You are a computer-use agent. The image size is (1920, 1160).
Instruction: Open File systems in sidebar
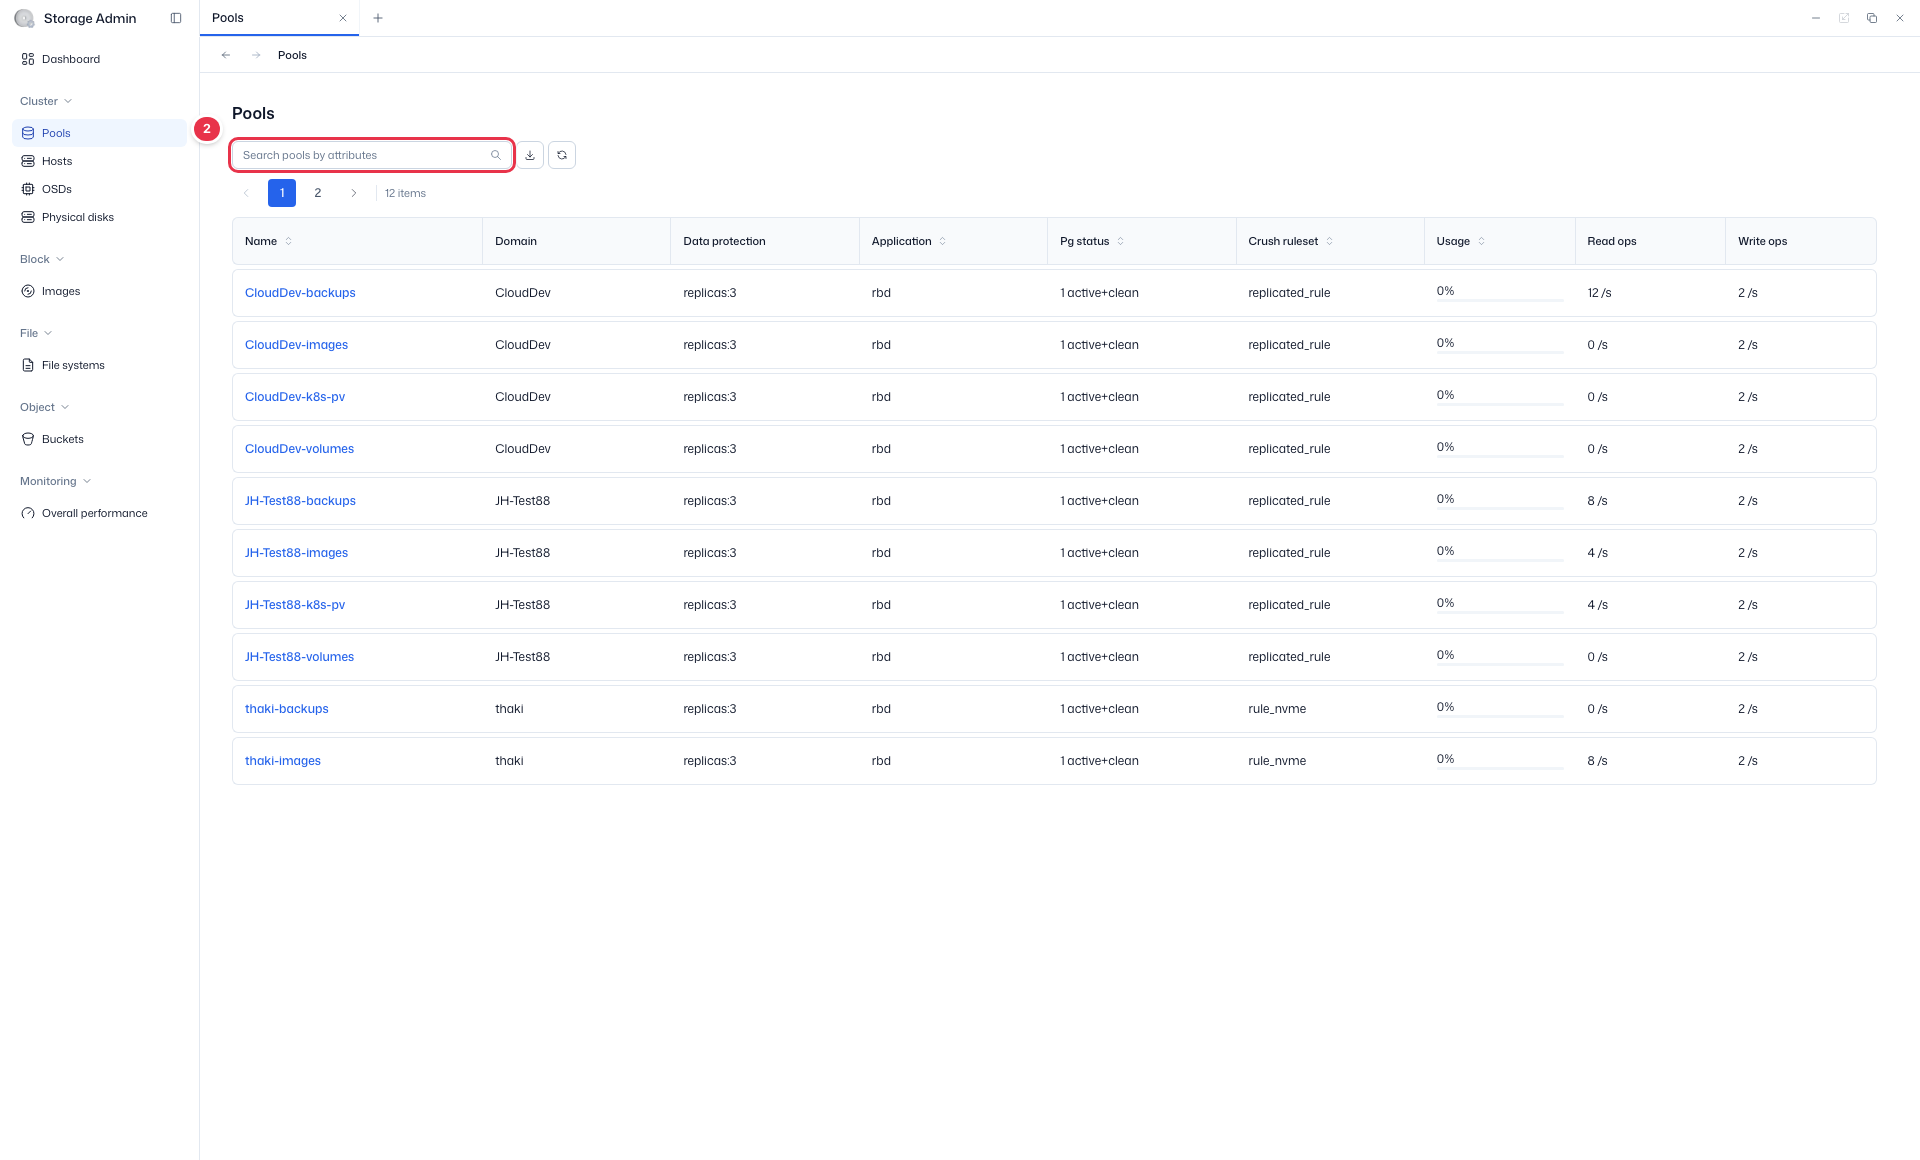click(99, 365)
